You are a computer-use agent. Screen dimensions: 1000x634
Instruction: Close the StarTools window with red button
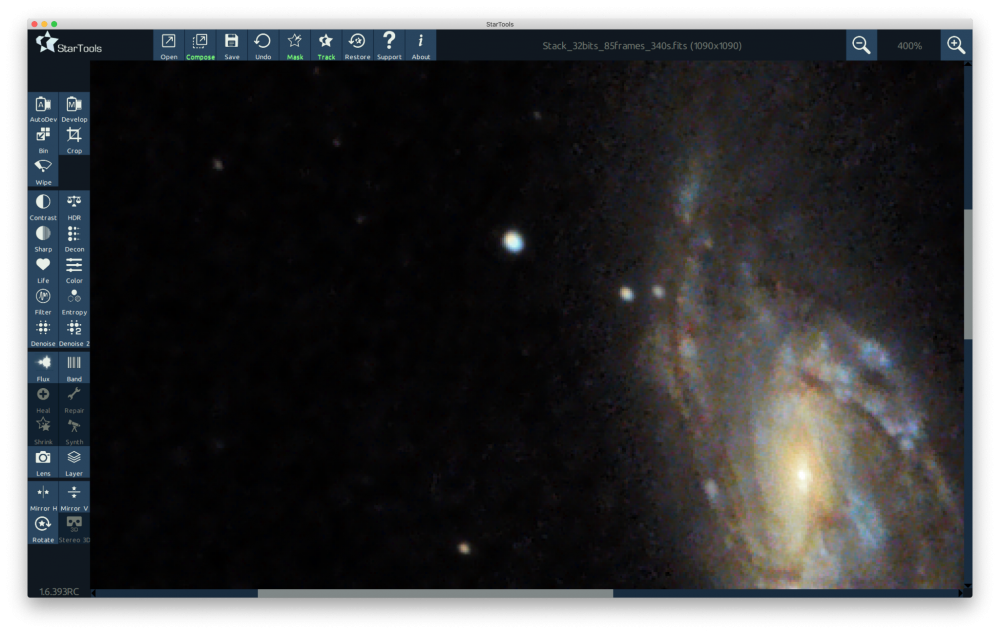coord(34,24)
